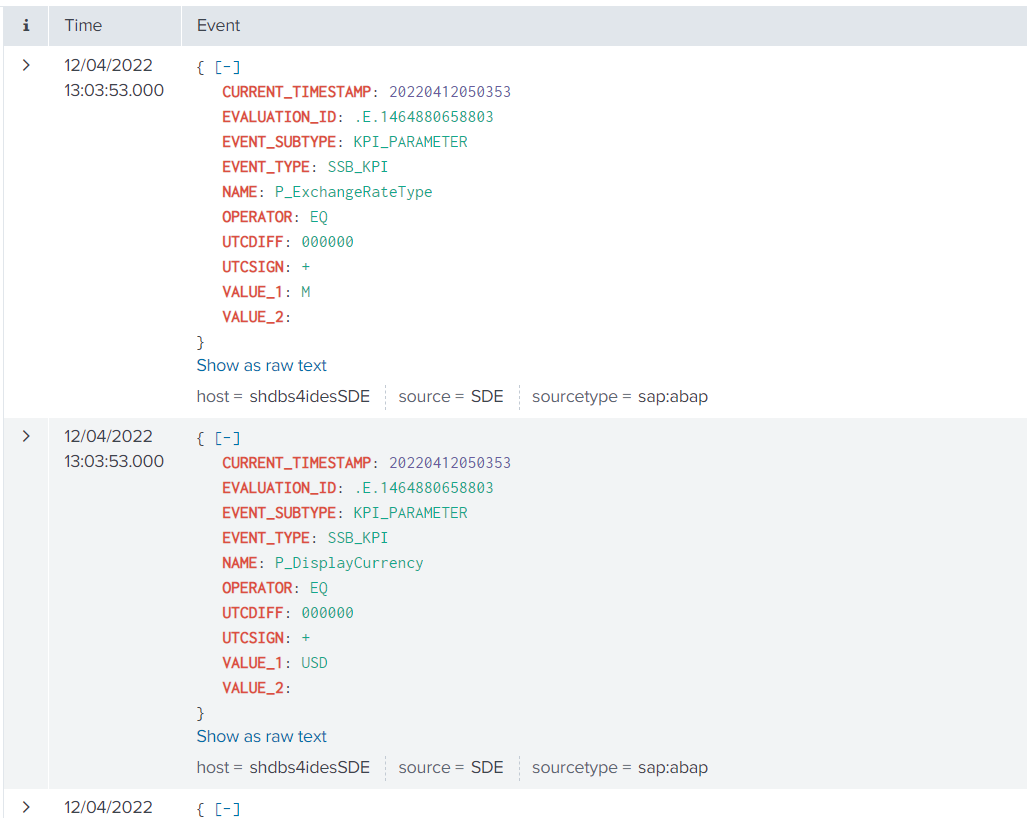Click 'Show as raw text' in first event

pos(261,365)
